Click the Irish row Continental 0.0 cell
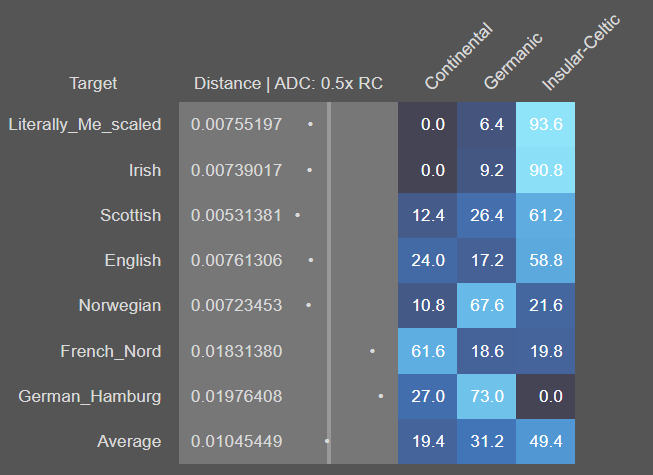This screenshot has width=653, height=475. pos(427,170)
